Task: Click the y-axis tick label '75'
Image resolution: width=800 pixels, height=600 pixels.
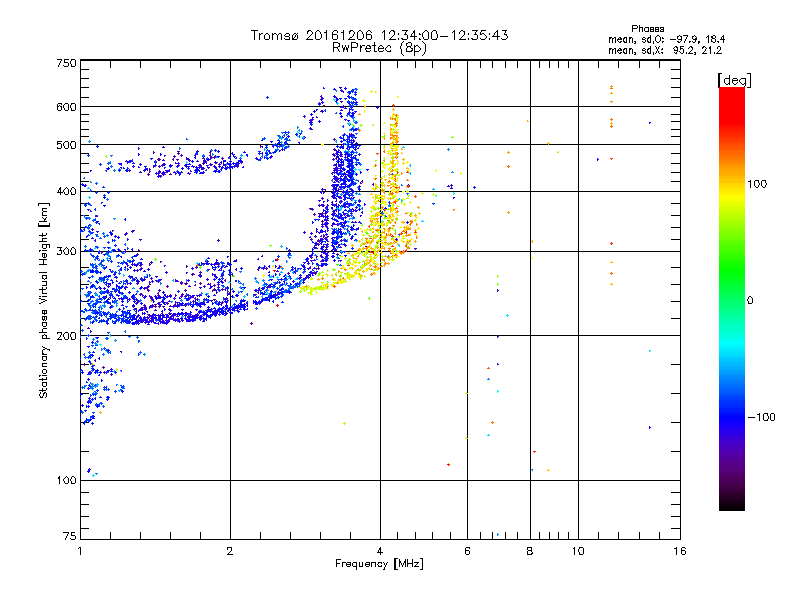Action: pos(70,536)
